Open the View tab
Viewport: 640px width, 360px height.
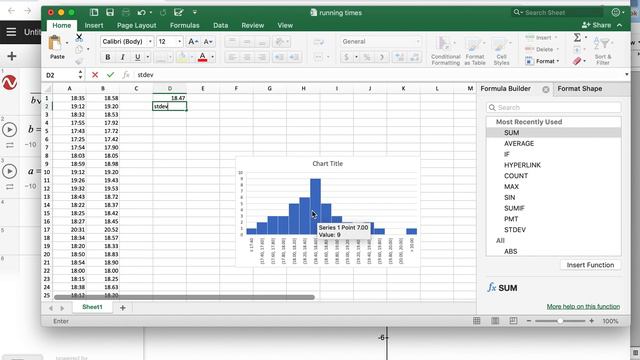point(285,25)
